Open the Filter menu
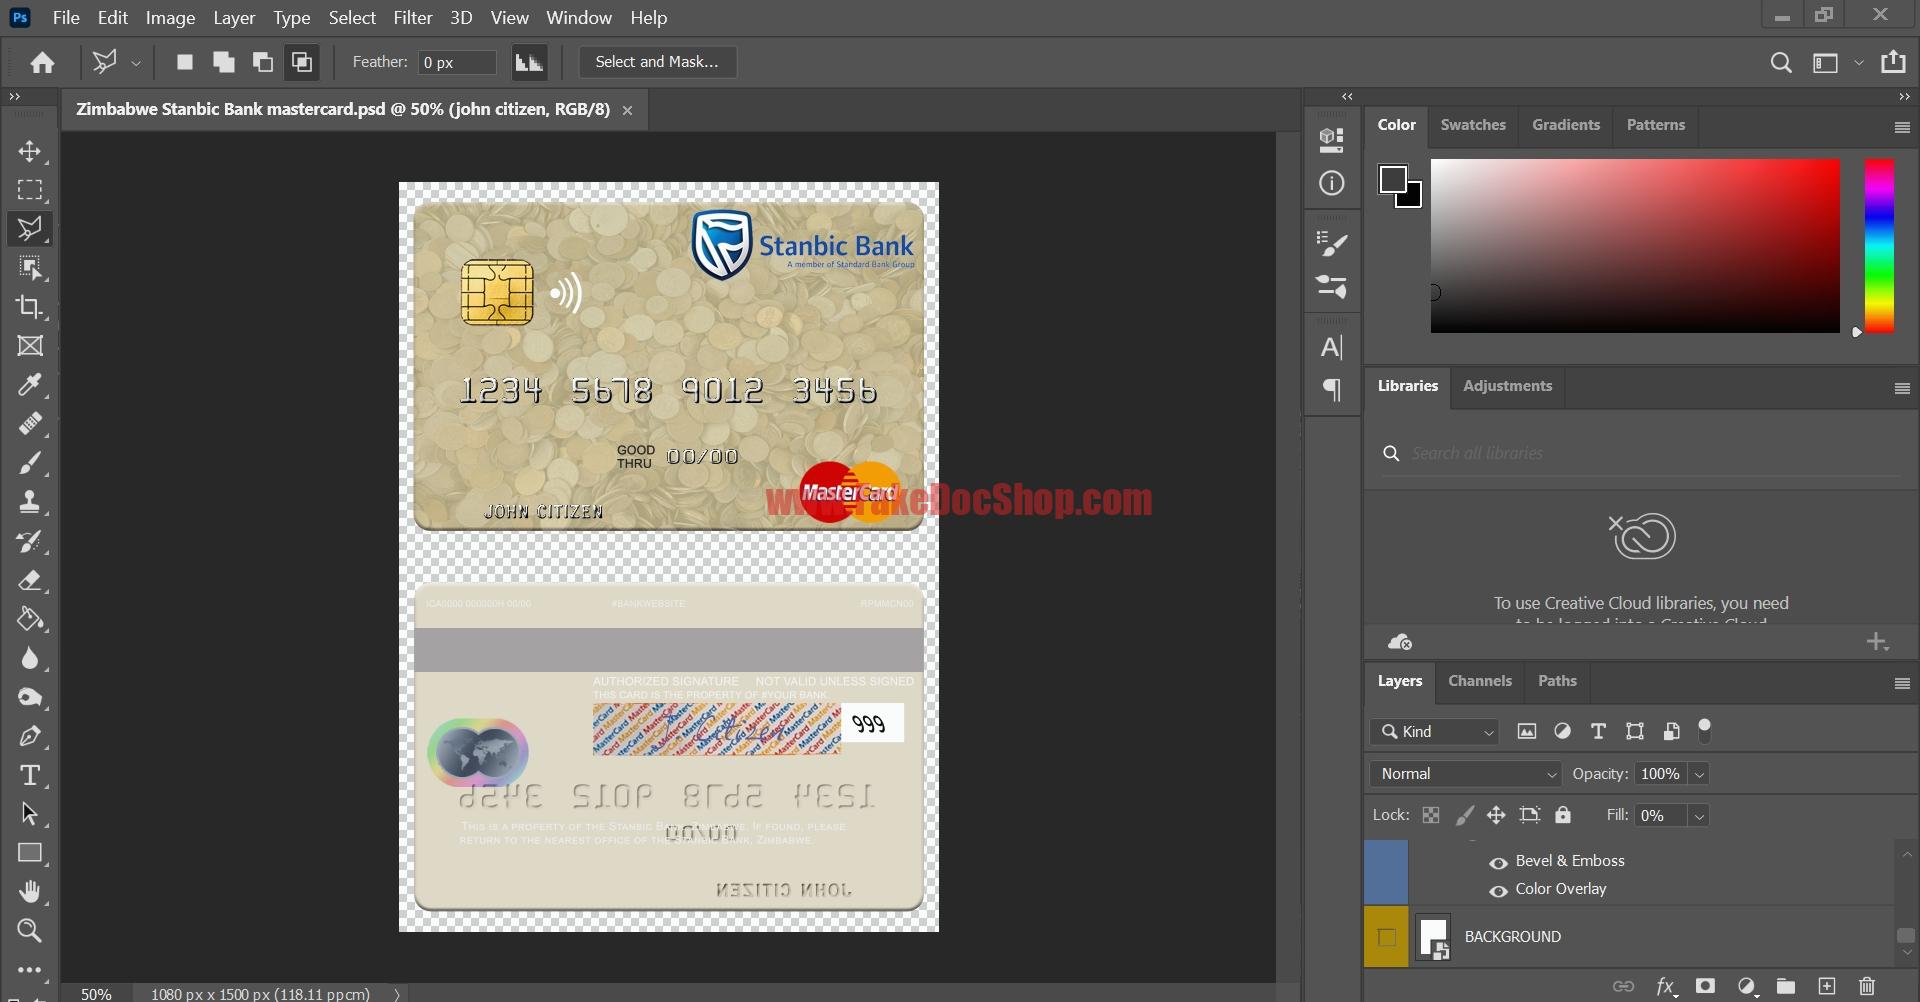This screenshot has height=1002, width=1920. [412, 17]
